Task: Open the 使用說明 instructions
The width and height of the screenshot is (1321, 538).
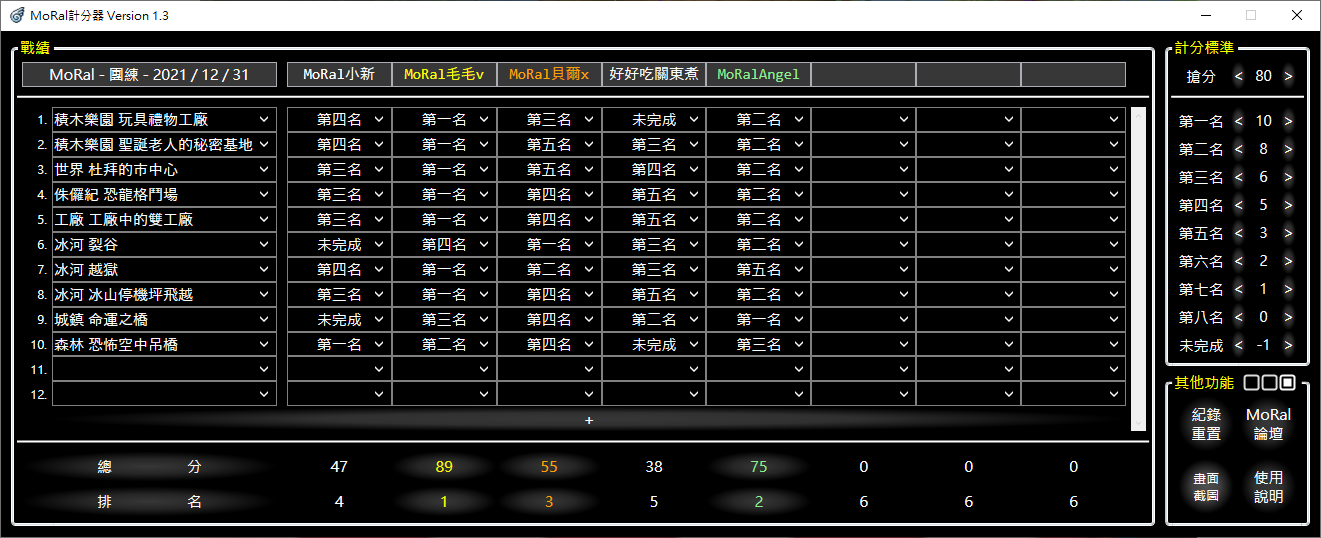Action: point(1268,487)
